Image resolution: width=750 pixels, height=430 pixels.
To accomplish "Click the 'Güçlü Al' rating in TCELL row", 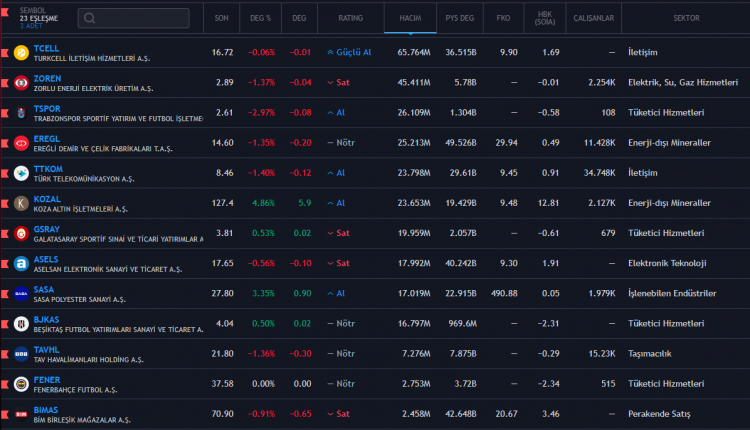I will (350, 53).
